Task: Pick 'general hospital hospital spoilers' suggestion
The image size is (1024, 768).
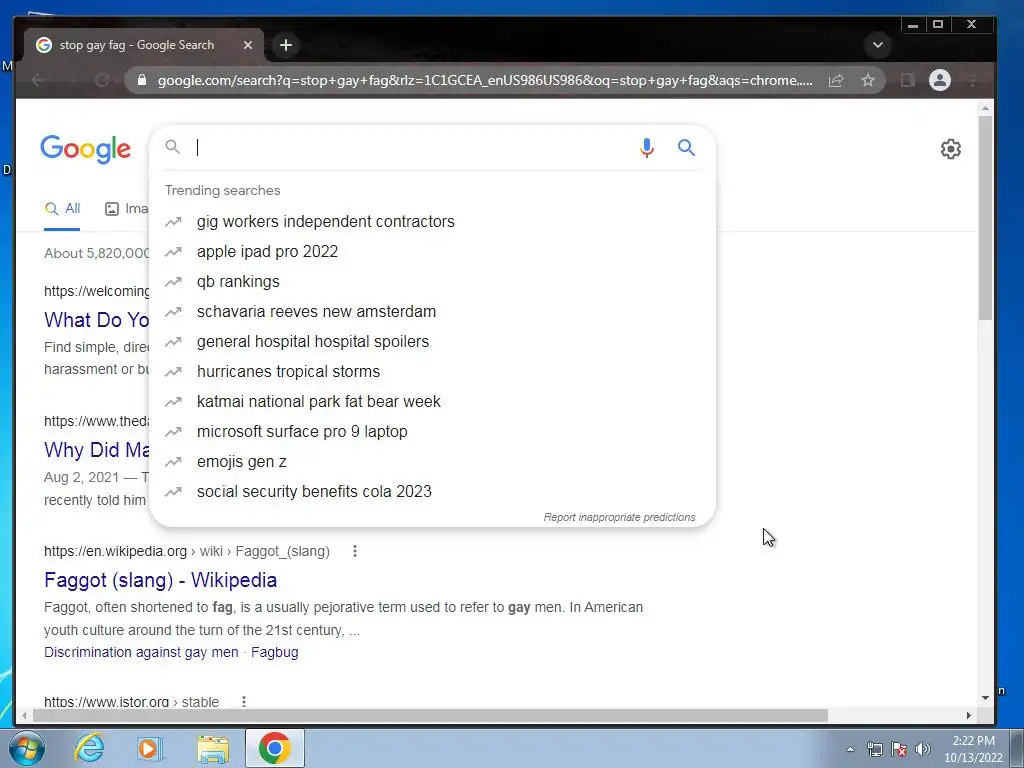Action: [x=432, y=342]
